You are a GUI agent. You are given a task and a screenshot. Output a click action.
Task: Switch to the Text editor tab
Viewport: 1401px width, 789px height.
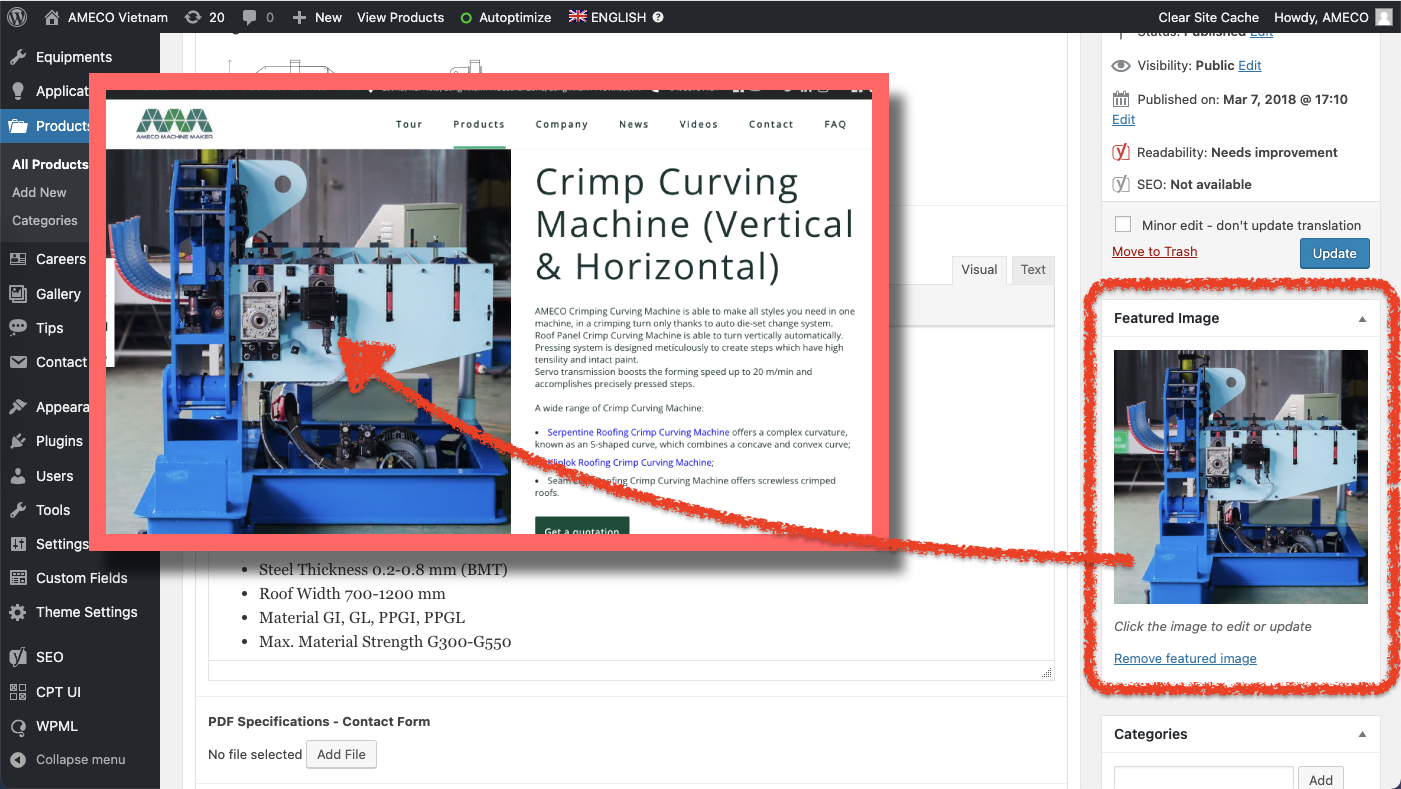tap(1033, 270)
